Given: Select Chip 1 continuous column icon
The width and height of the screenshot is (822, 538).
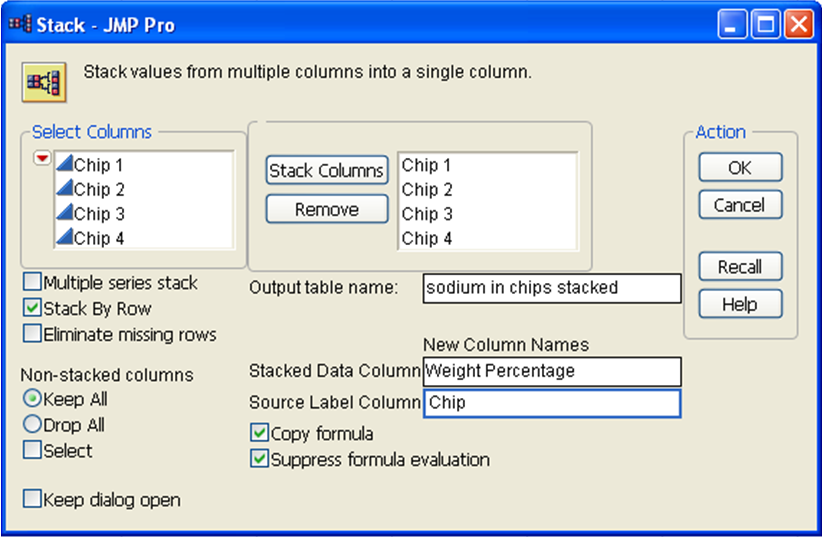Looking at the screenshot, I should pyautogui.click(x=63, y=165).
